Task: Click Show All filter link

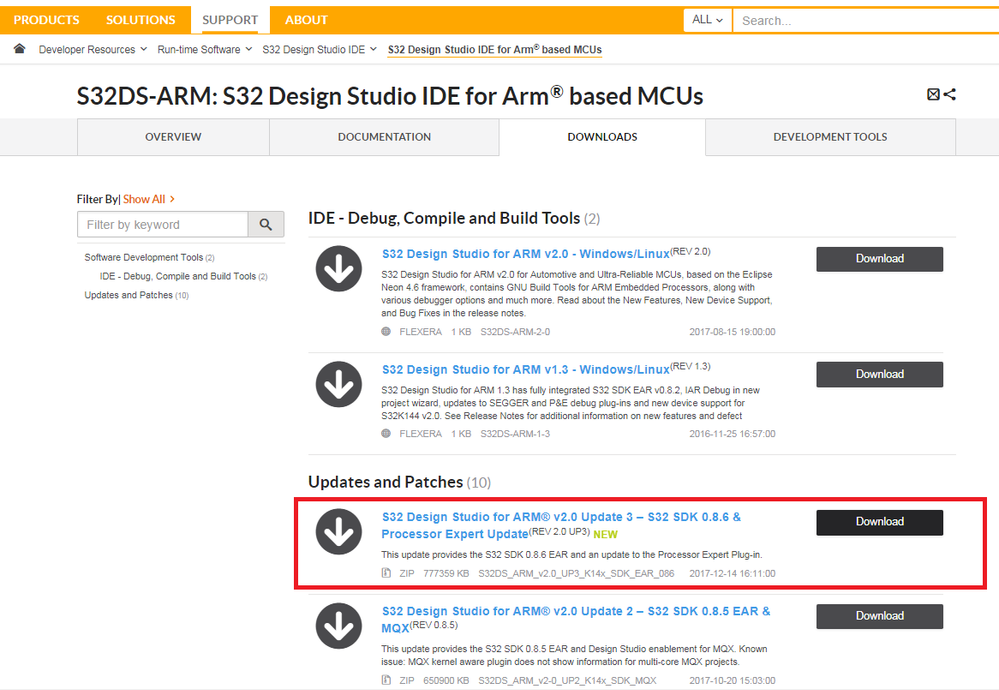Action: (149, 199)
